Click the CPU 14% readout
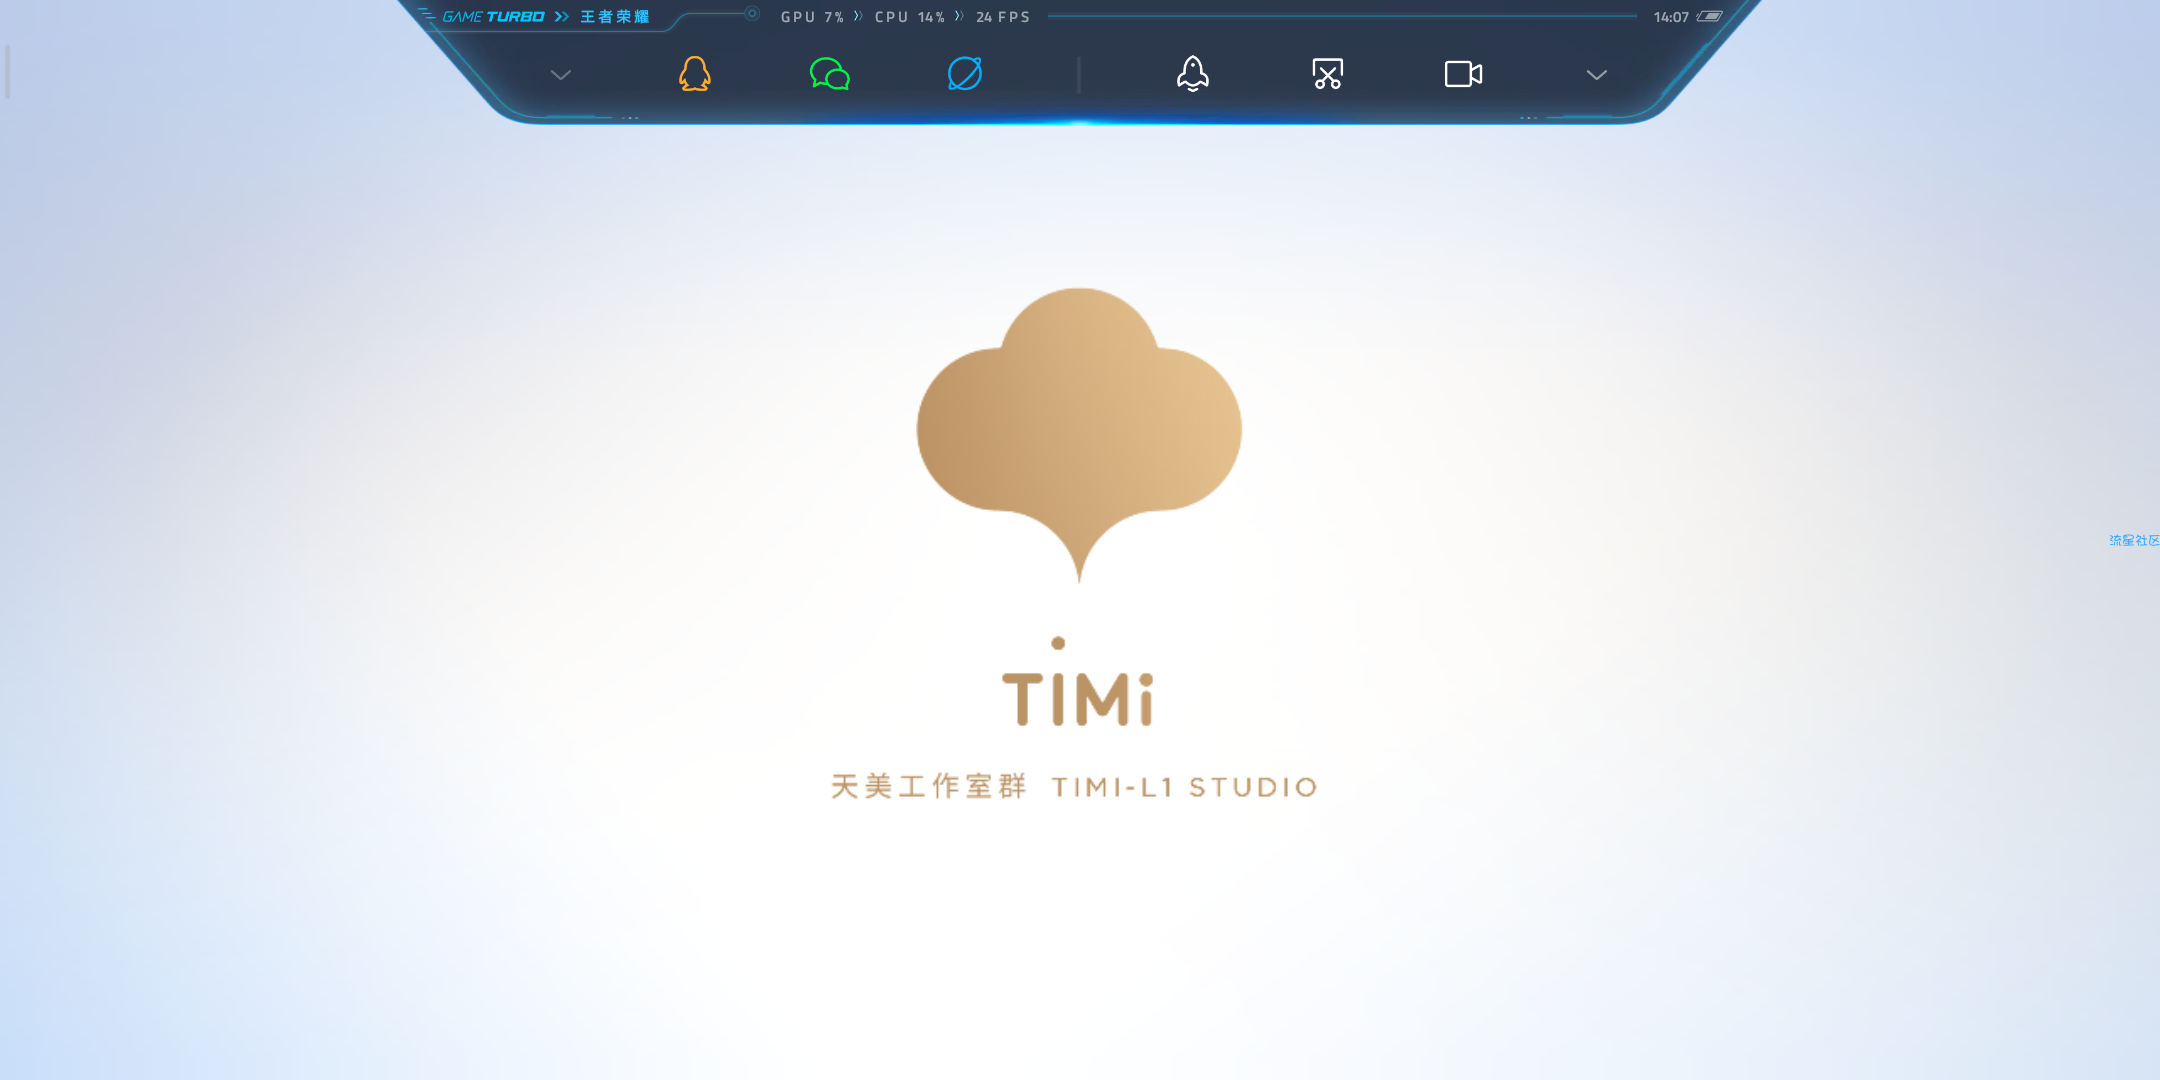This screenshot has width=2160, height=1080. (910, 17)
